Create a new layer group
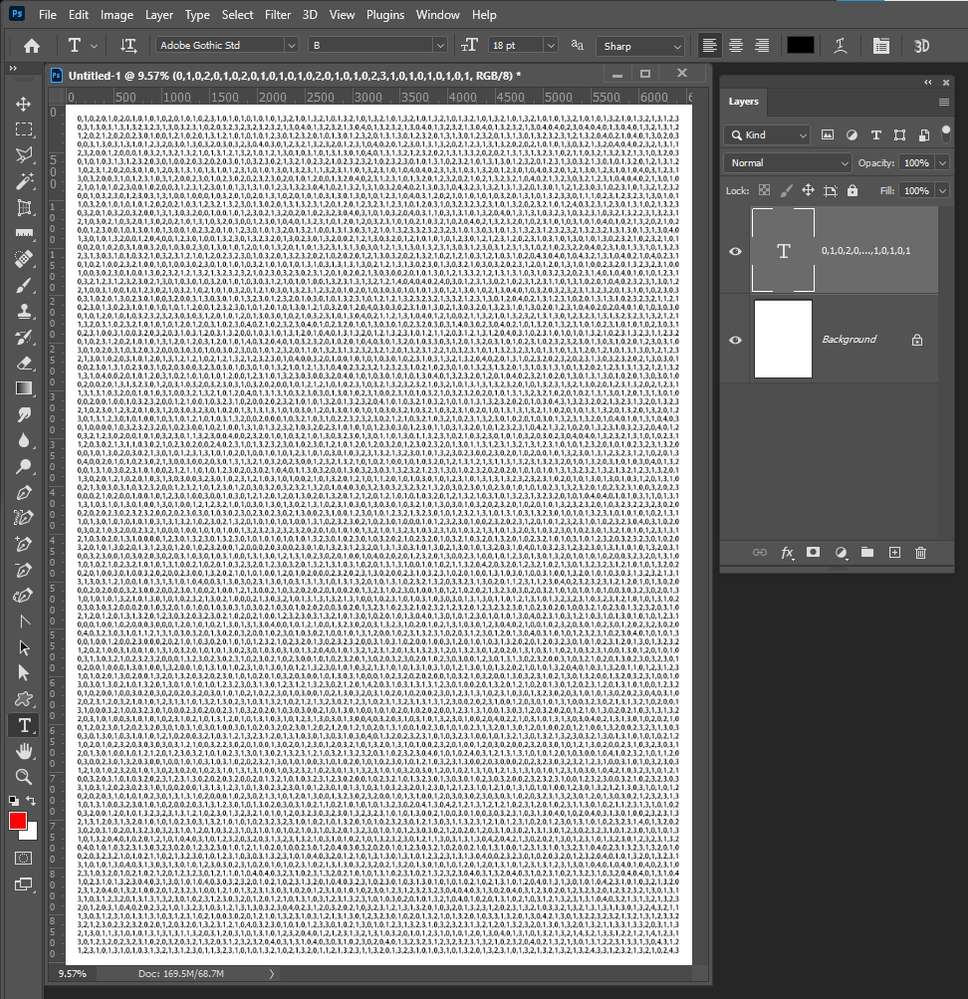 (867, 552)
